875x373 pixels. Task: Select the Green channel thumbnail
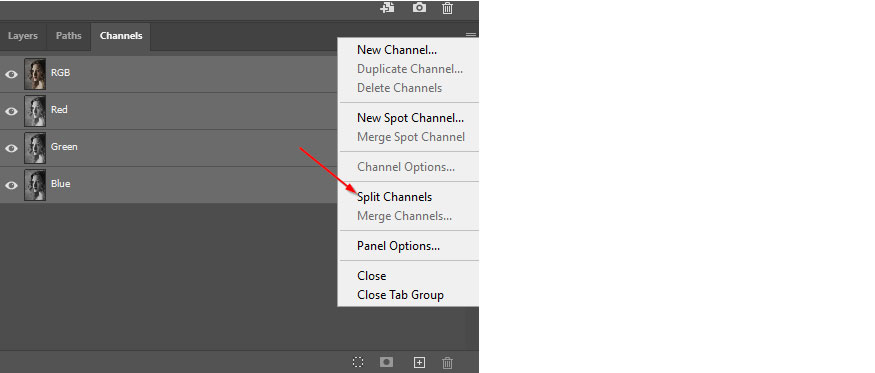[35, 148]
